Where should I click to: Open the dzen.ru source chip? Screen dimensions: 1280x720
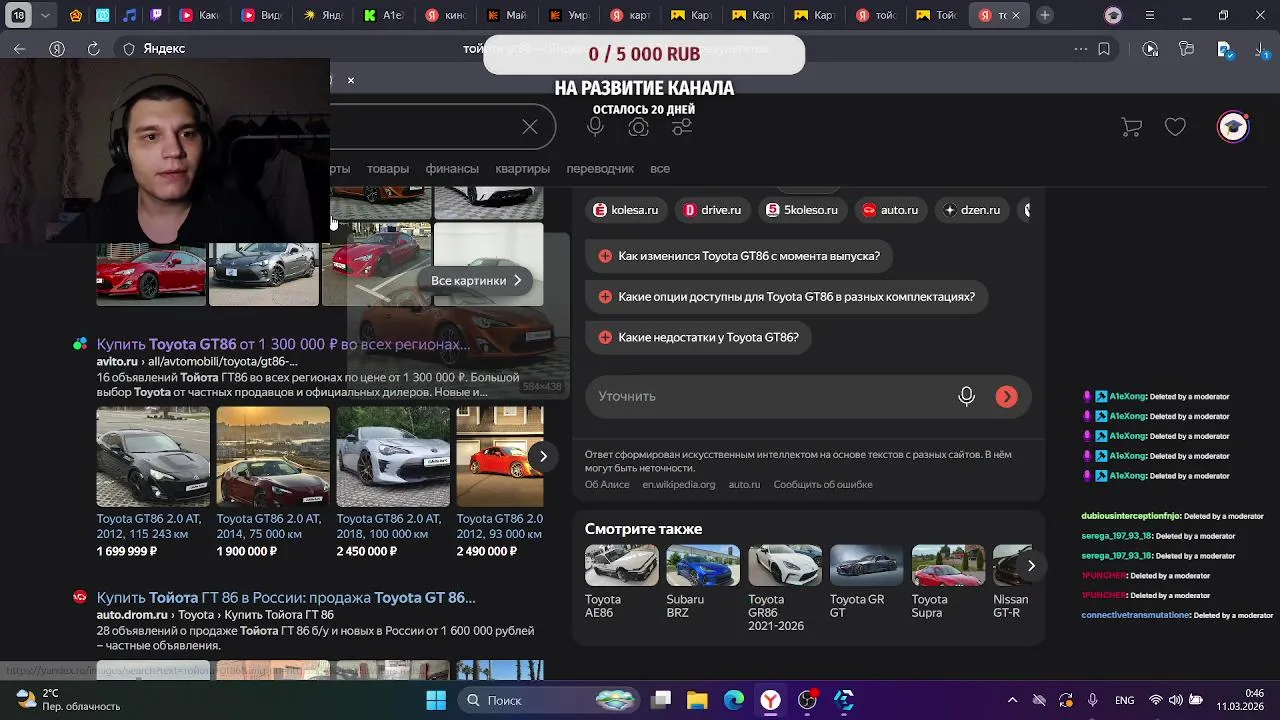point(972,210)
